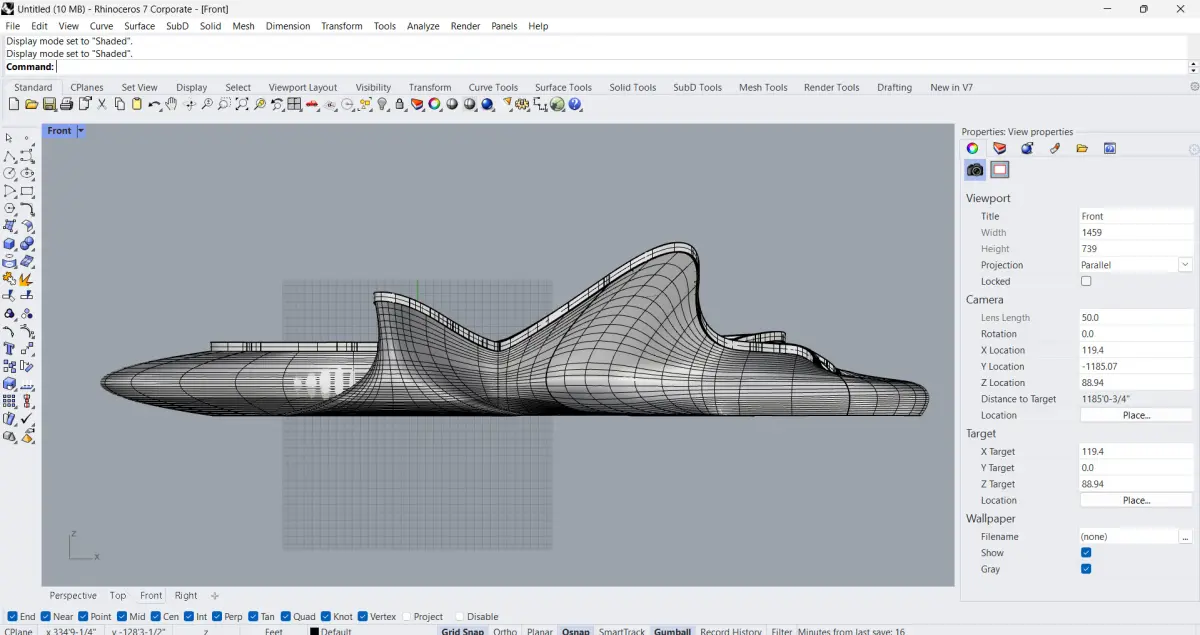Open the folder Libraries tab icon in panel

pyautogui.click(x=1082, y=148)
